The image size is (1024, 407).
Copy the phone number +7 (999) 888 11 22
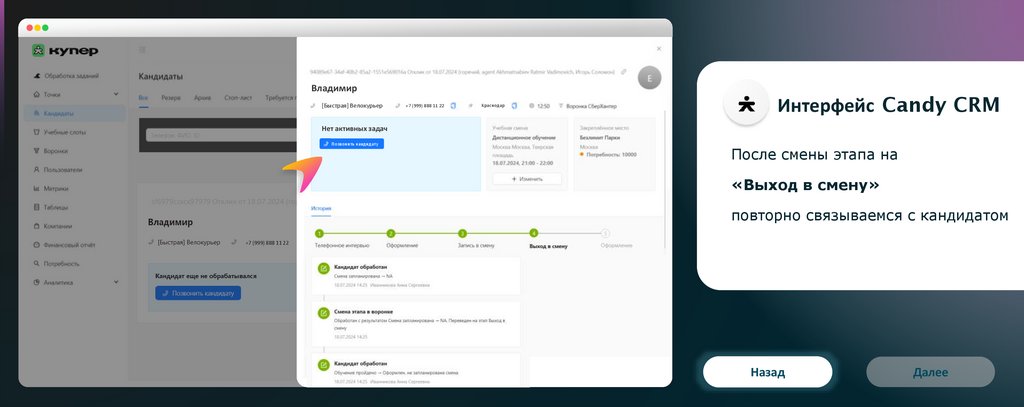[453, 106]
